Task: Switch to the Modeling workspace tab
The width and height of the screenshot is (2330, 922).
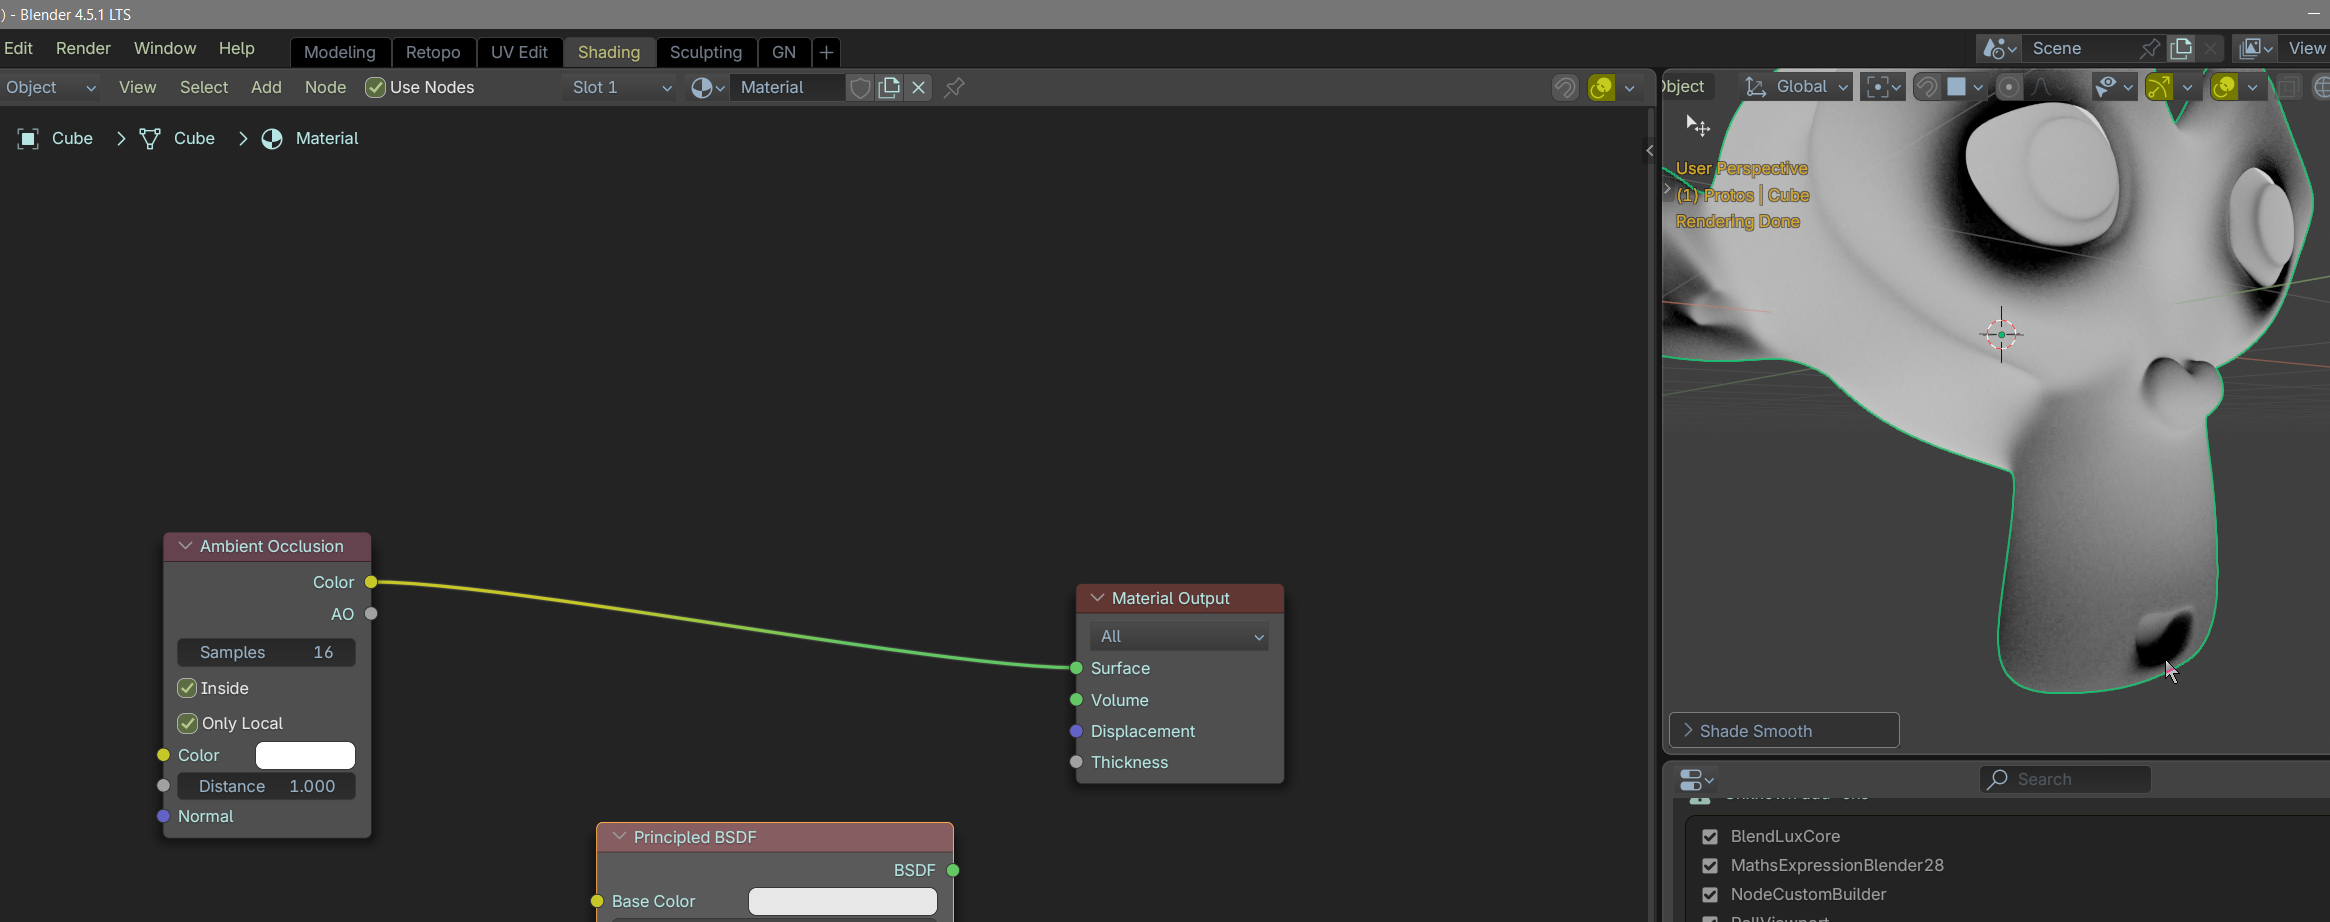Action: coord(340,52)
